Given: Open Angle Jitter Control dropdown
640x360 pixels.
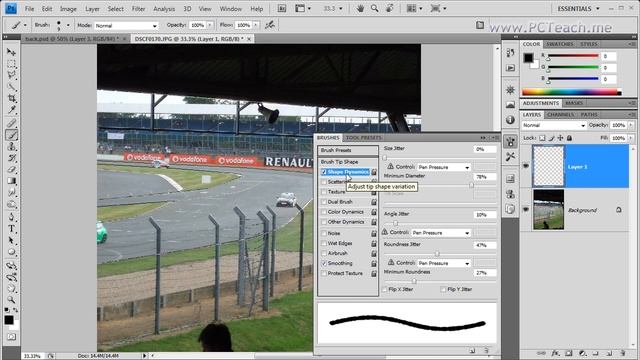Looking at the screenshot, I should [440, 233].
